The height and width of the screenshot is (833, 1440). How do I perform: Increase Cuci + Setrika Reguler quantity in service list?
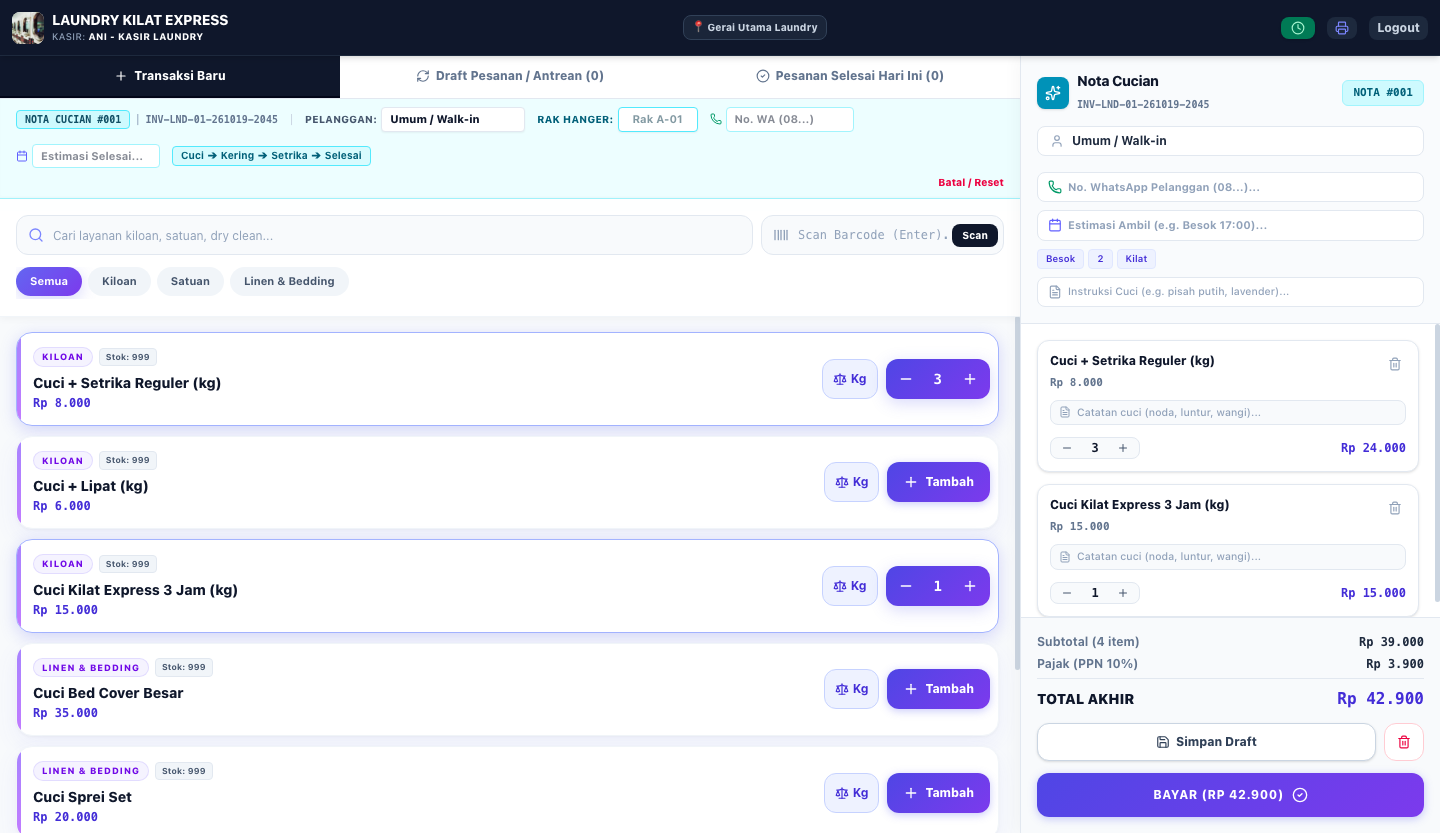pos(970,379)
